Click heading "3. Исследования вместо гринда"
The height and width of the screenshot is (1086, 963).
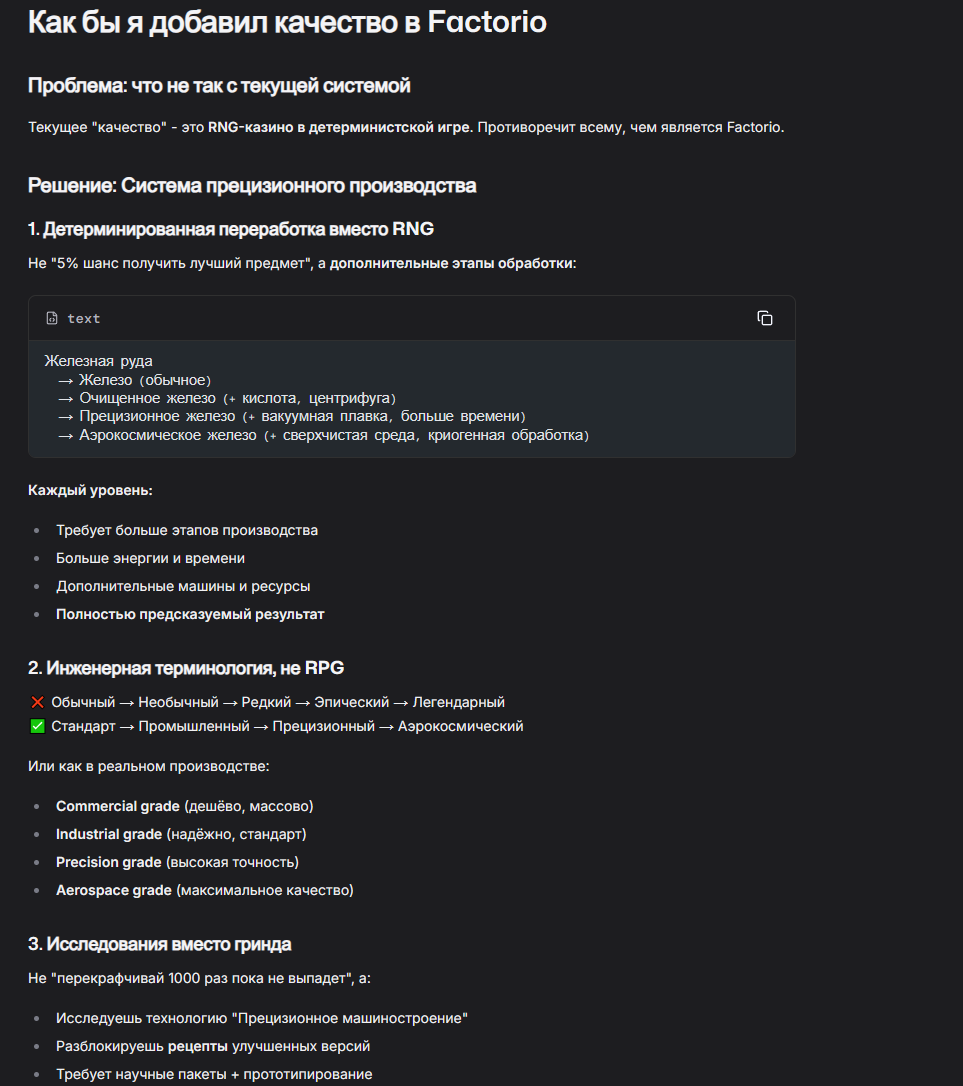(160, 944)
